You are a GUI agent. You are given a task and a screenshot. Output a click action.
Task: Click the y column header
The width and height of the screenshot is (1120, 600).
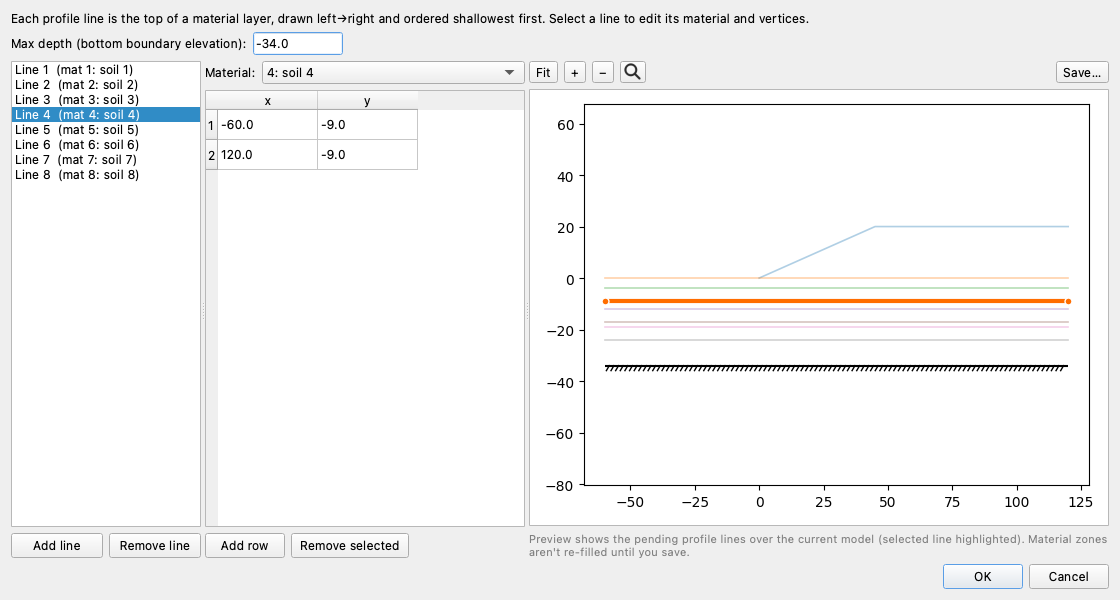tap(367, 101)
